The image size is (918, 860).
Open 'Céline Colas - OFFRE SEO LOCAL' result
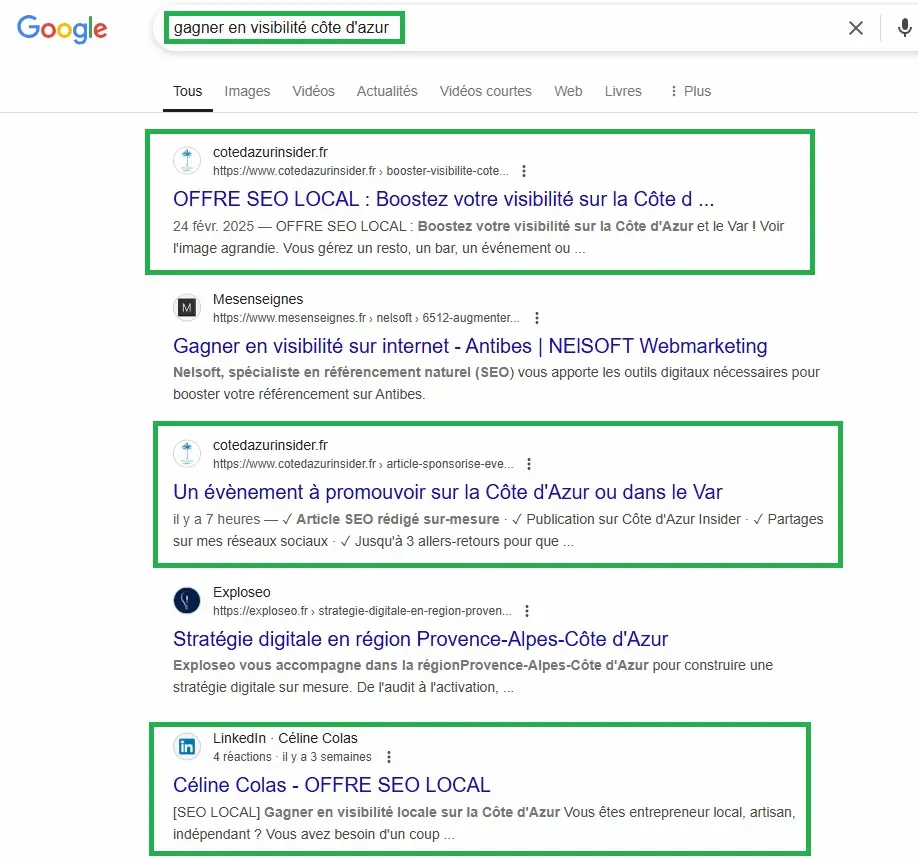[331, 785]
